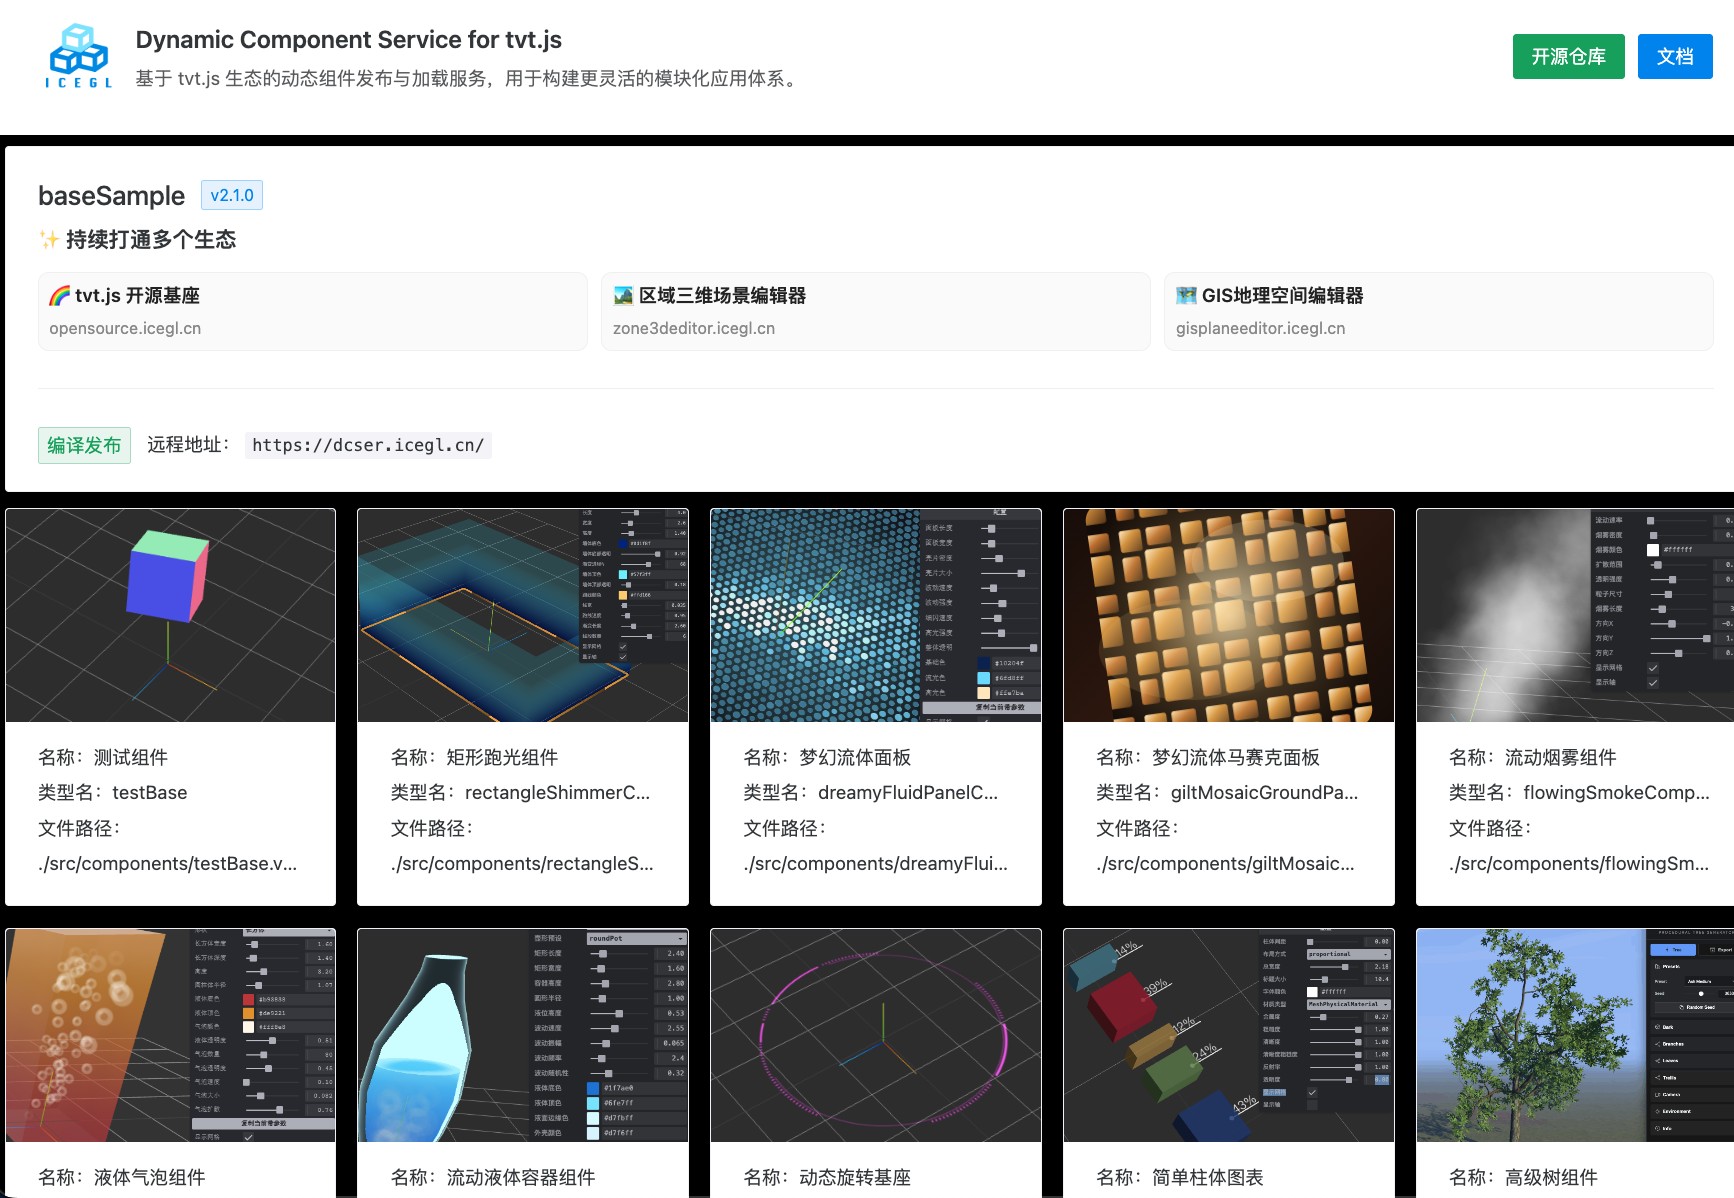Select the remote address https://dcser.icegl.cn/
Image resolution: width=1734 pixels, height=1198 pixels.
coord(368,445)
